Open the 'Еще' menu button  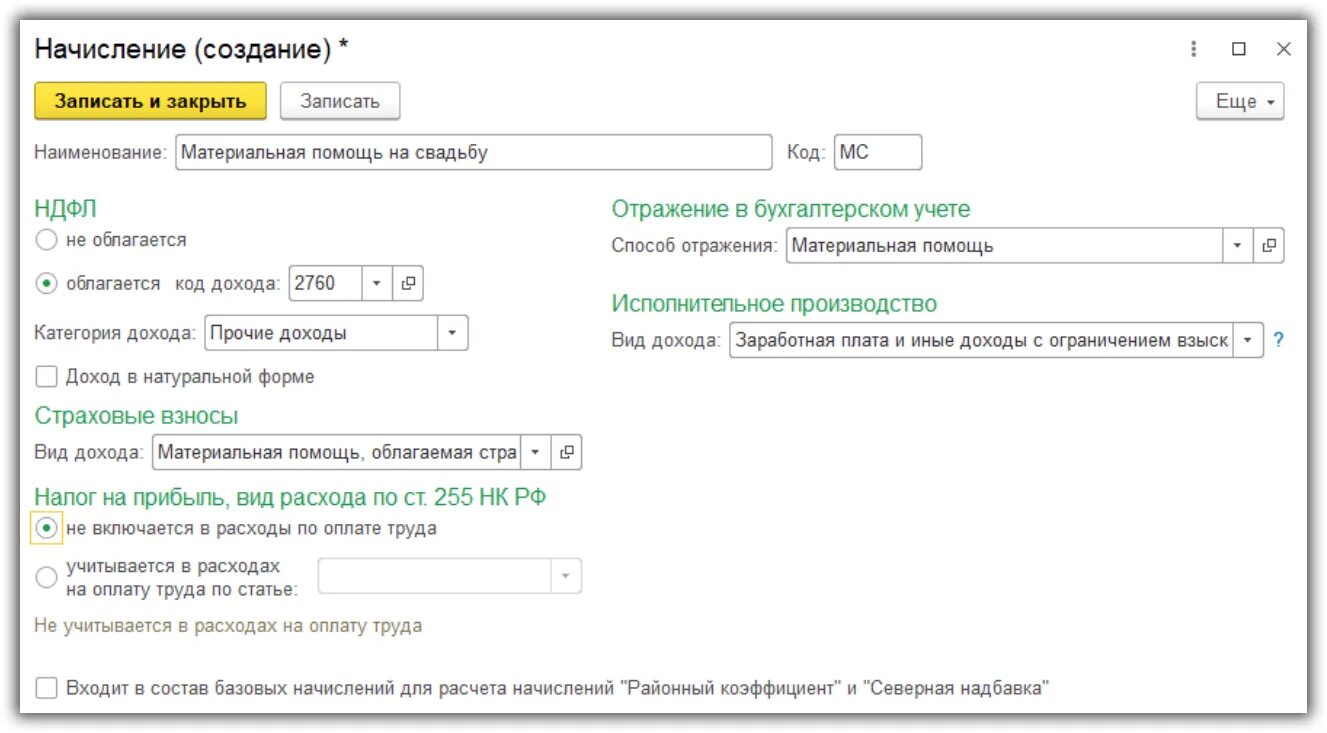click(1240, 101)
